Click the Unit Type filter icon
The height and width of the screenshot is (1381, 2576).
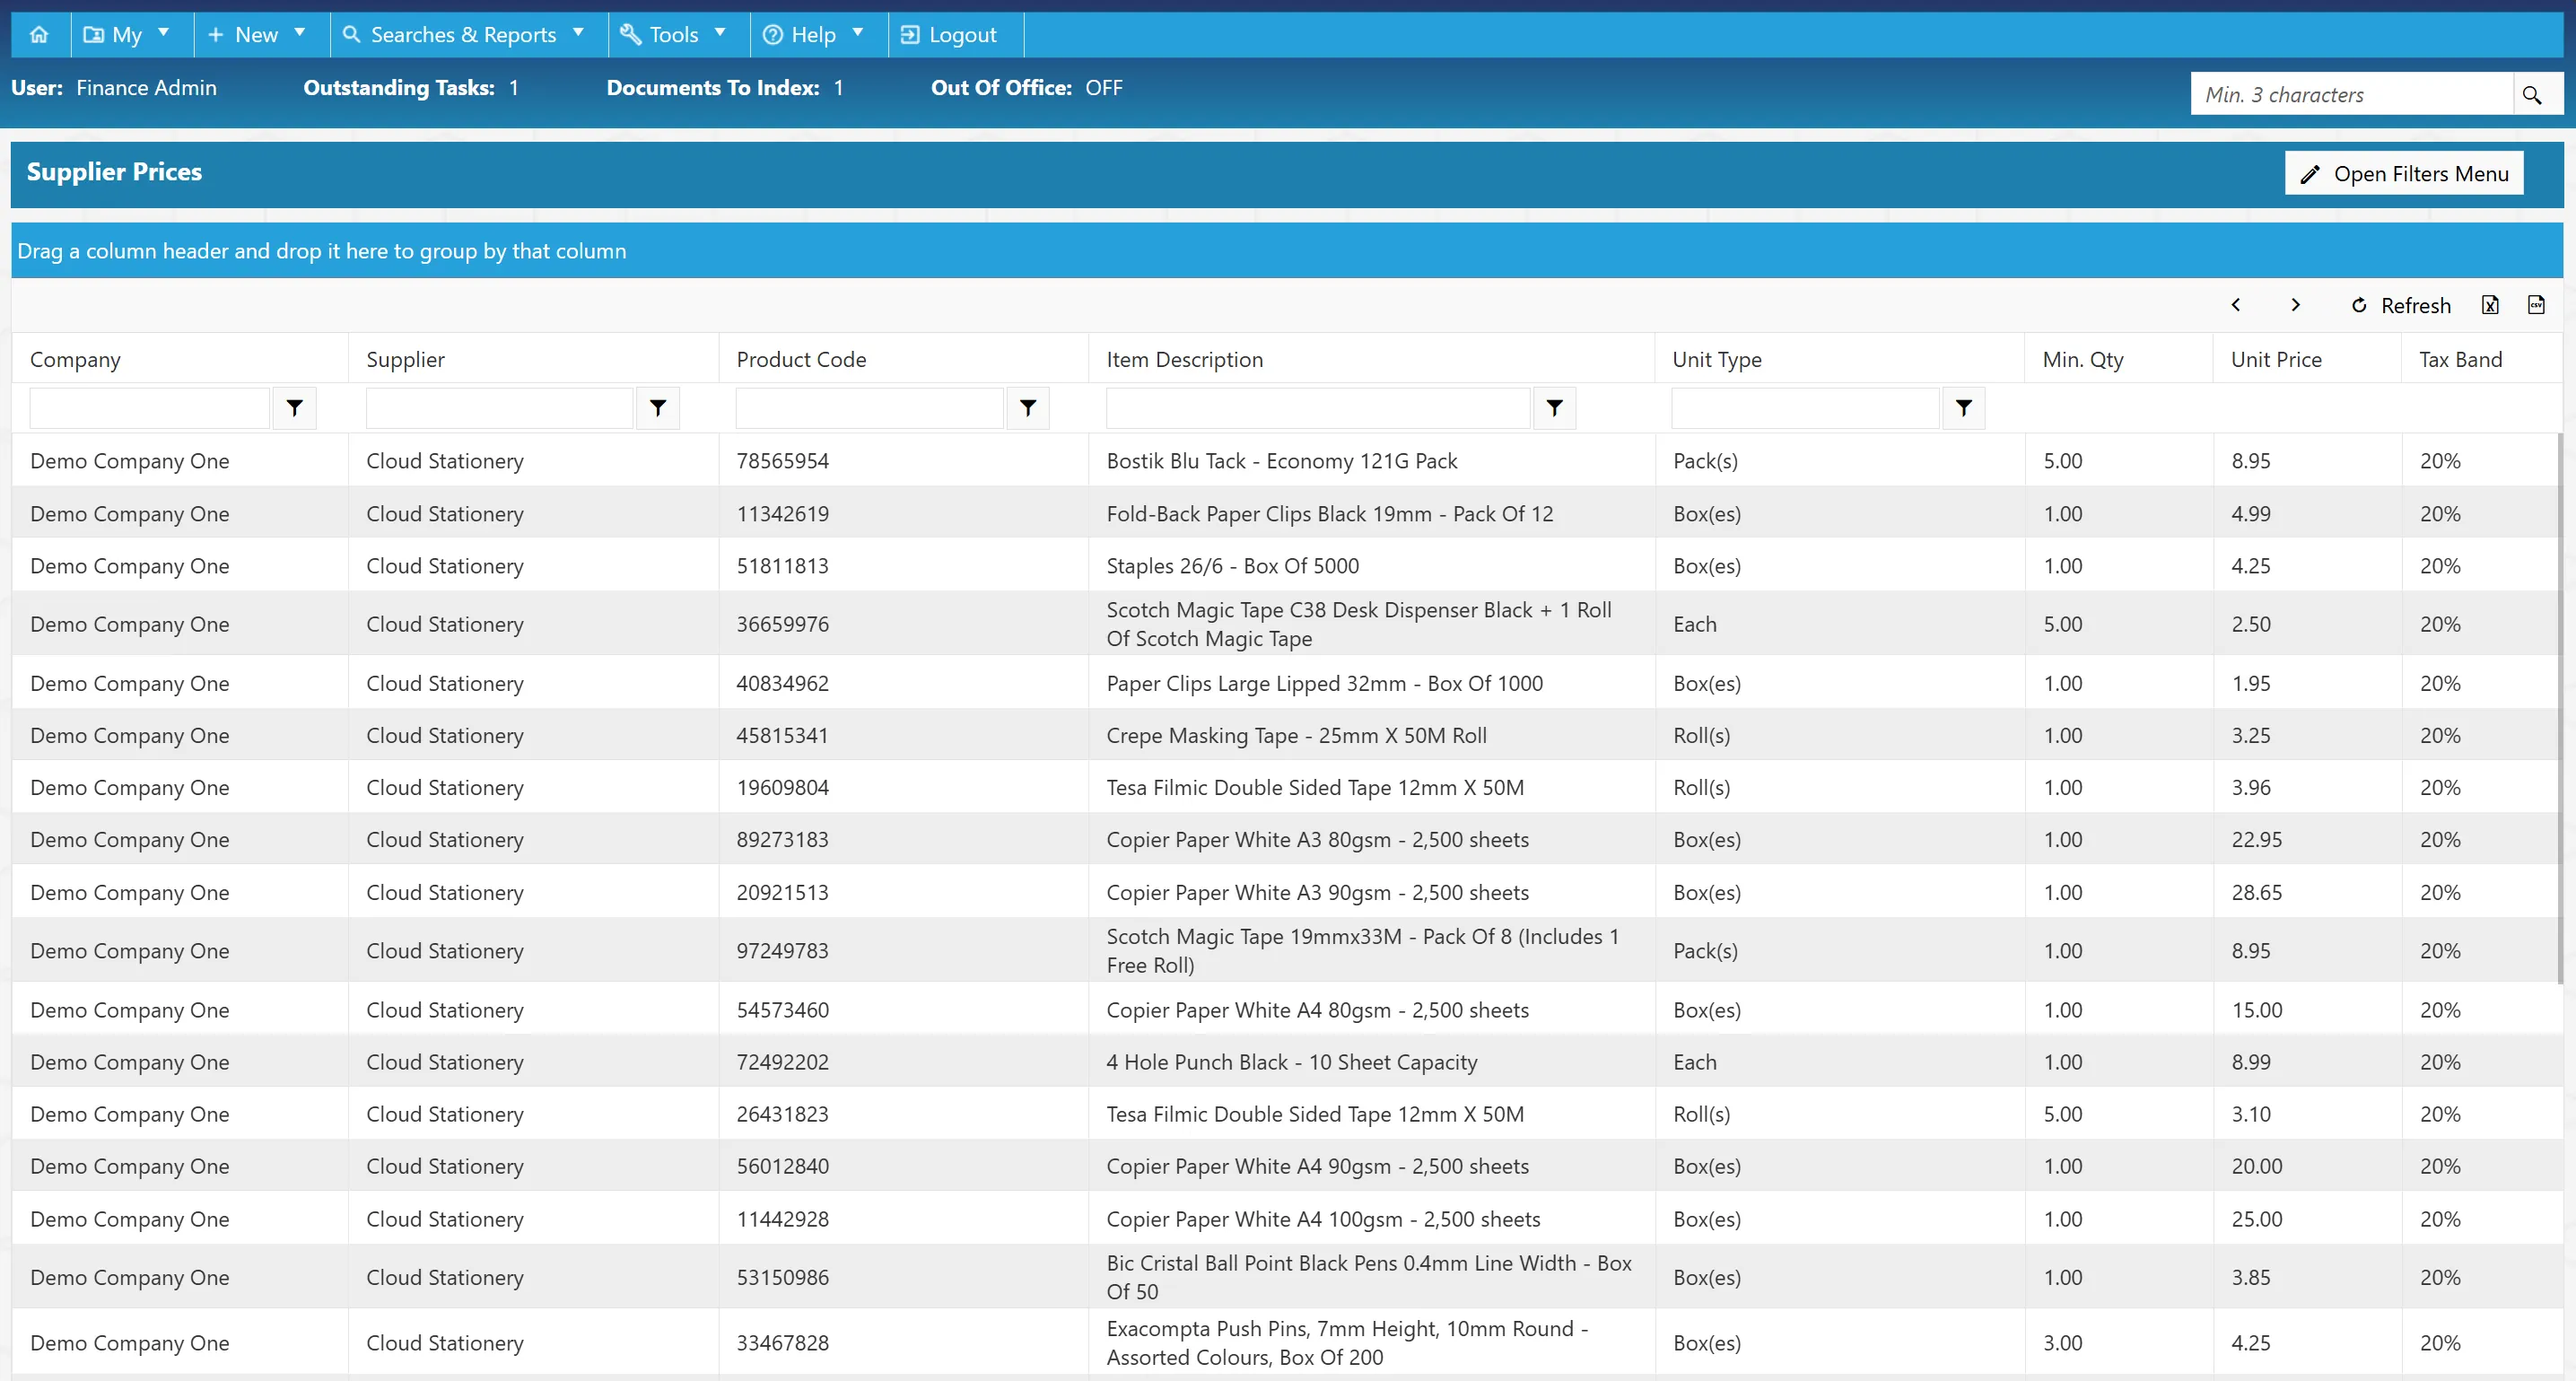[1963, 408]
